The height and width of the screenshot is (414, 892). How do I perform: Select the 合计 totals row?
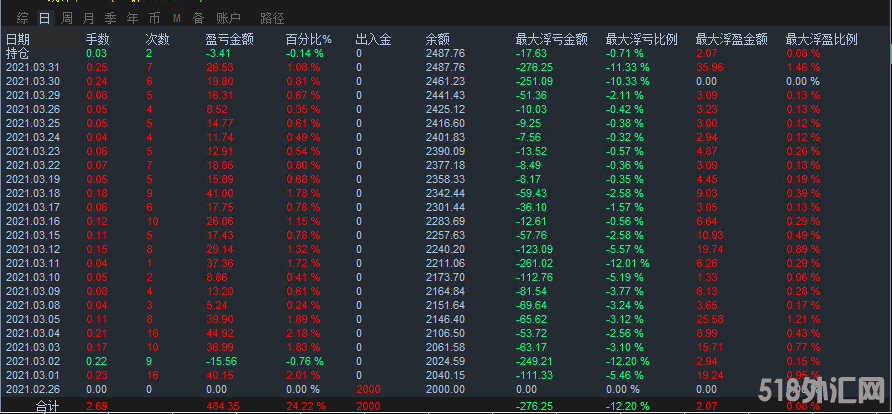click(x=47, y=405)
